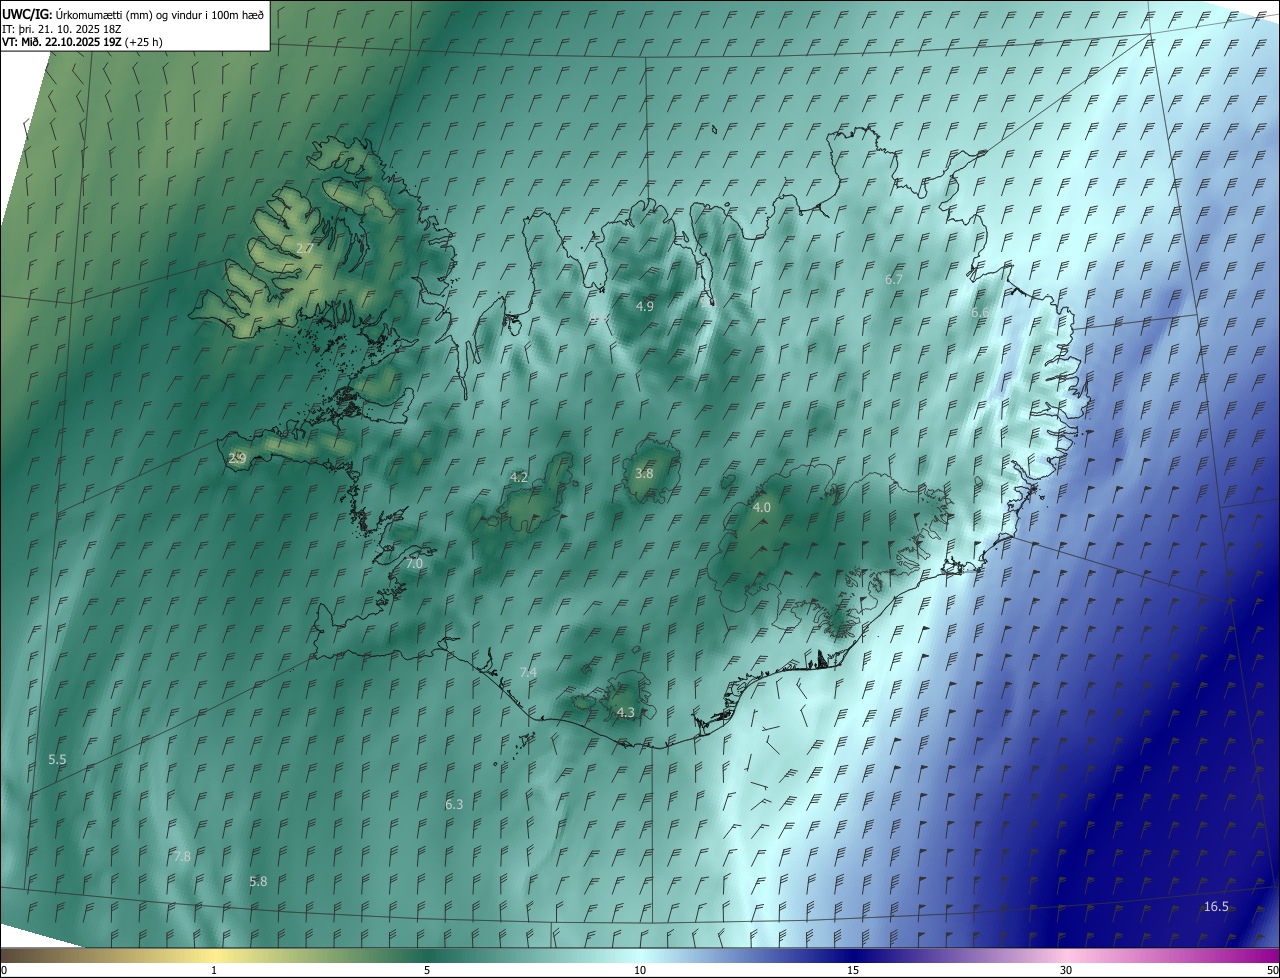Click the initial time line "IT: þri. 21. 10. 2025 18Z"
Viewport: 1280px width, 978px height.
[x=62, y=28]
